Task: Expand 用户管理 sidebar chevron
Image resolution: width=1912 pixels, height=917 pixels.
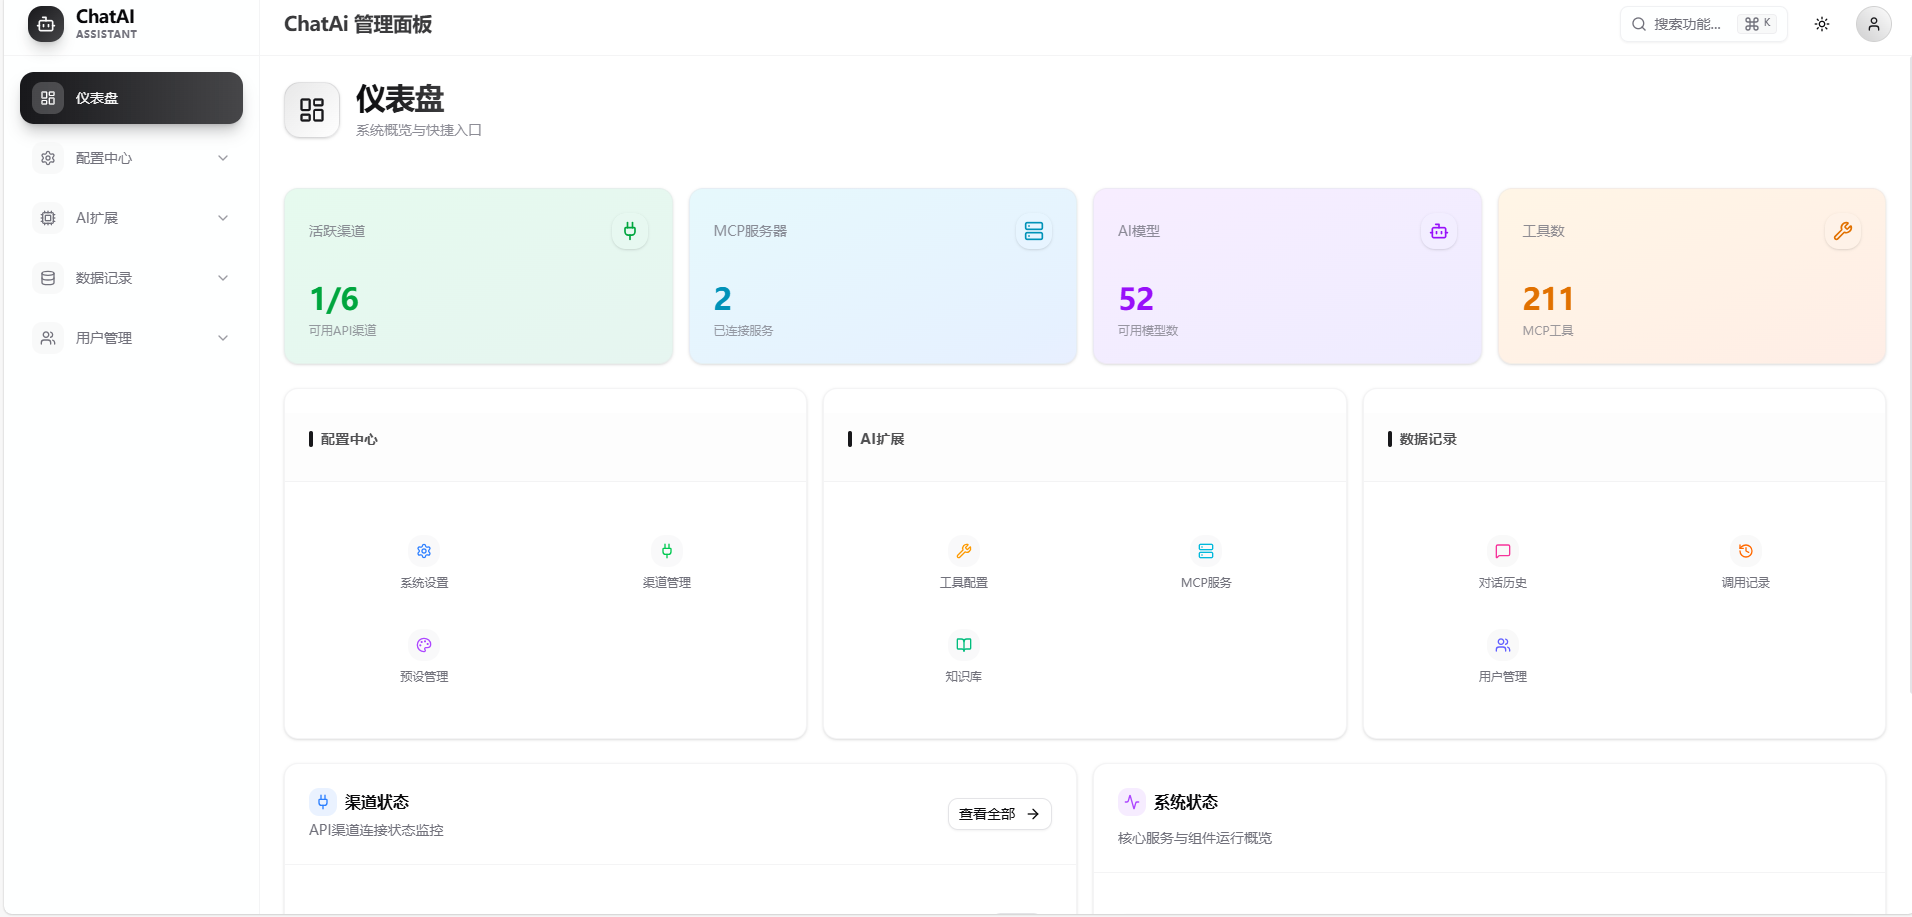Action: [223, 338]
